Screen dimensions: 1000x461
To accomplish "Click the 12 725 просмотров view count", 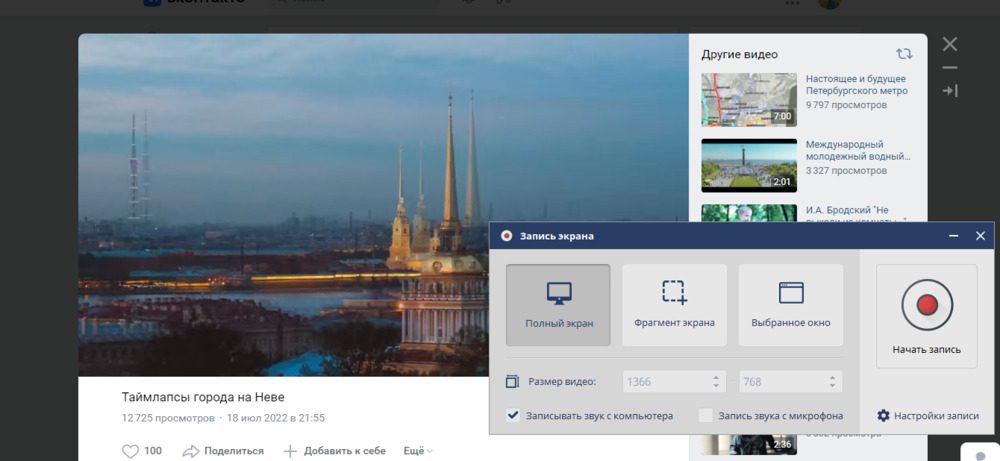I will pos(168,418).
